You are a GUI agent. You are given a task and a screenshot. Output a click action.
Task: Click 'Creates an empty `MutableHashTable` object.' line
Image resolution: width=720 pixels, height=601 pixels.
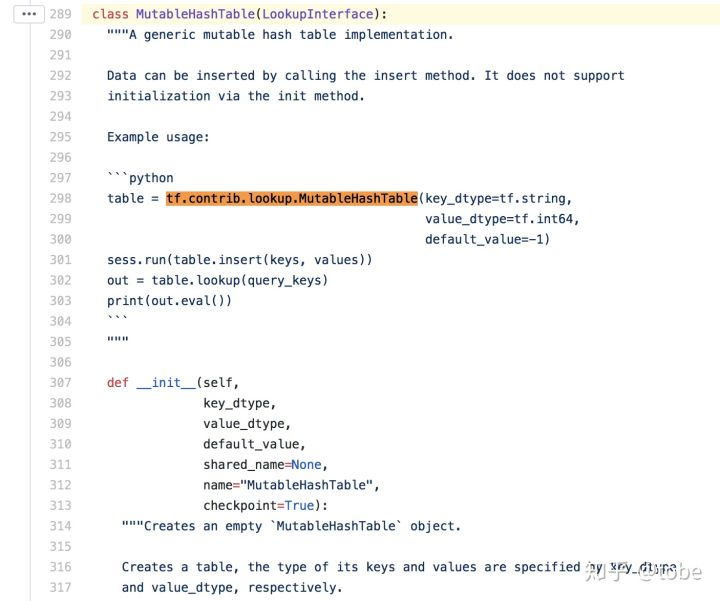[291, 526]
